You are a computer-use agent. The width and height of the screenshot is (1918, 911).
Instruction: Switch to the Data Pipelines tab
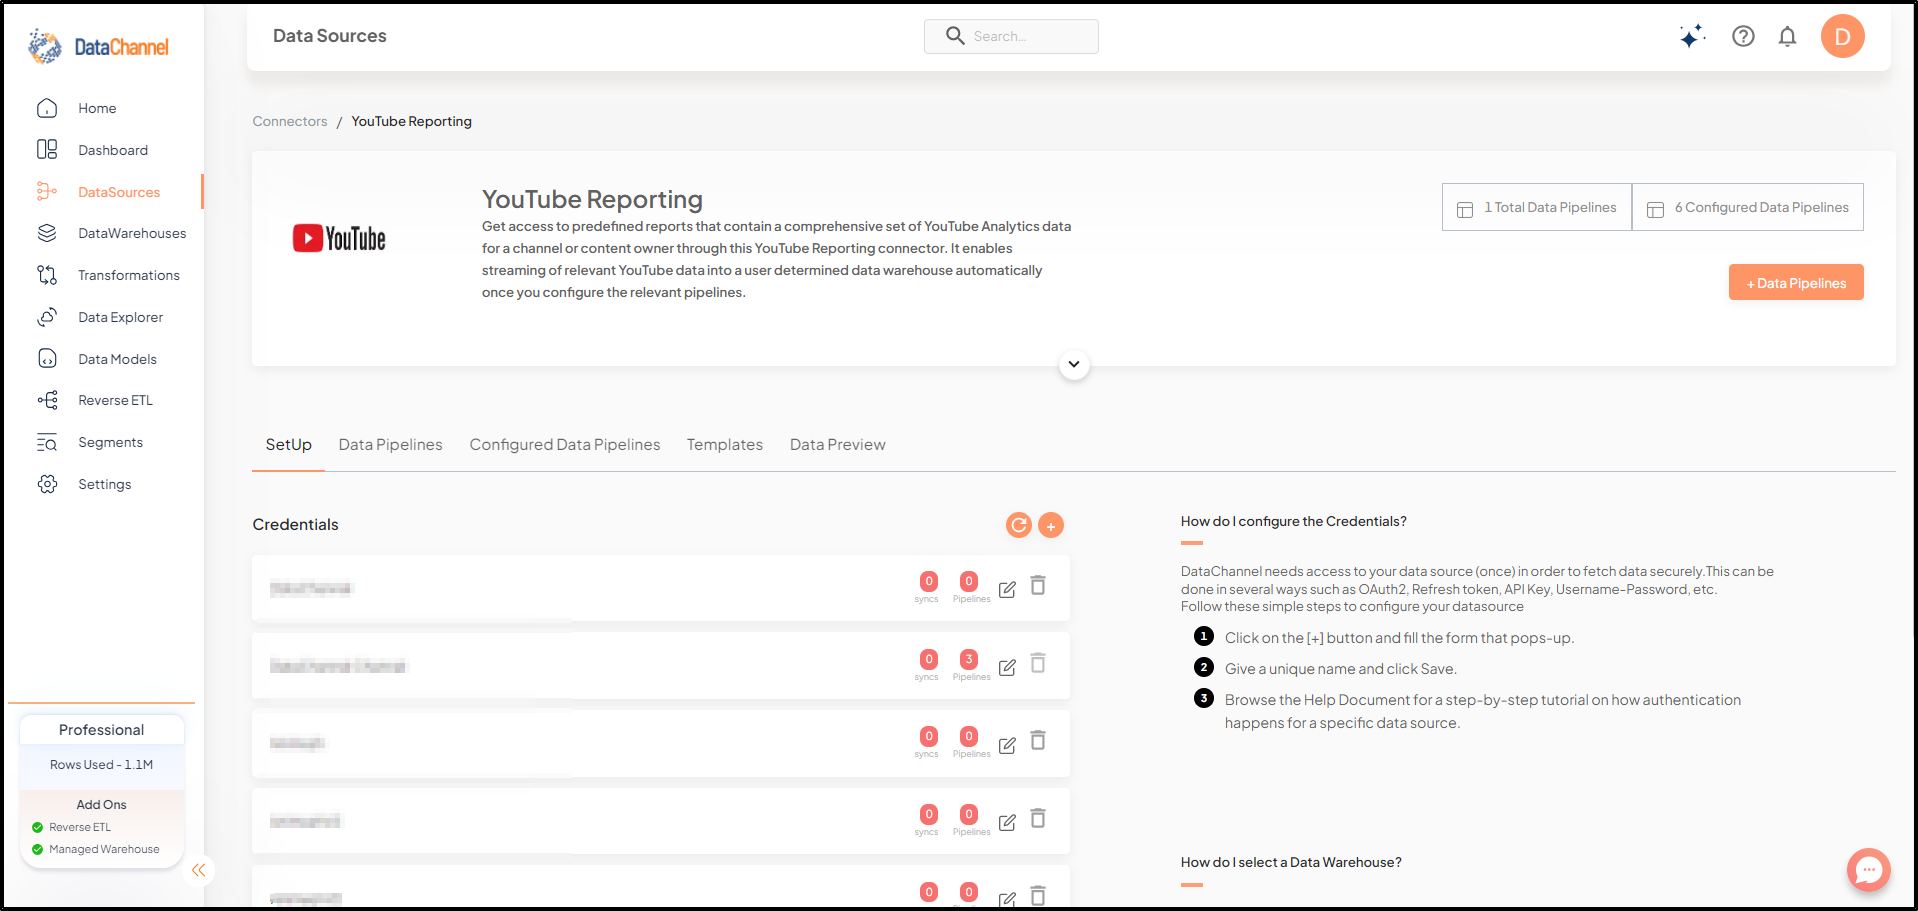tap(390, 444)
